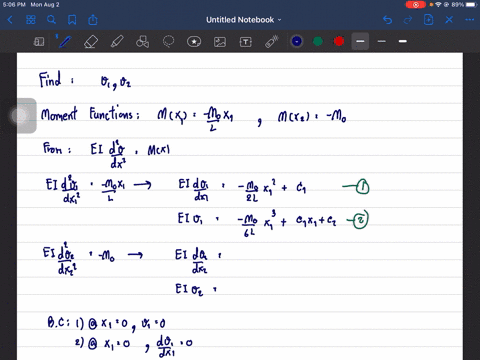480x360 pixels.
Task: Select the Image insert tool
Action: tap(220, 42)
